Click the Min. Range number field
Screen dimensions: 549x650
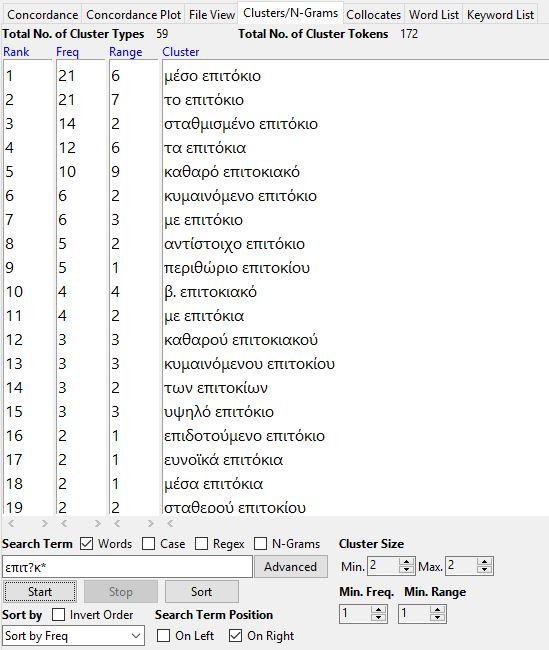(415, 614)
